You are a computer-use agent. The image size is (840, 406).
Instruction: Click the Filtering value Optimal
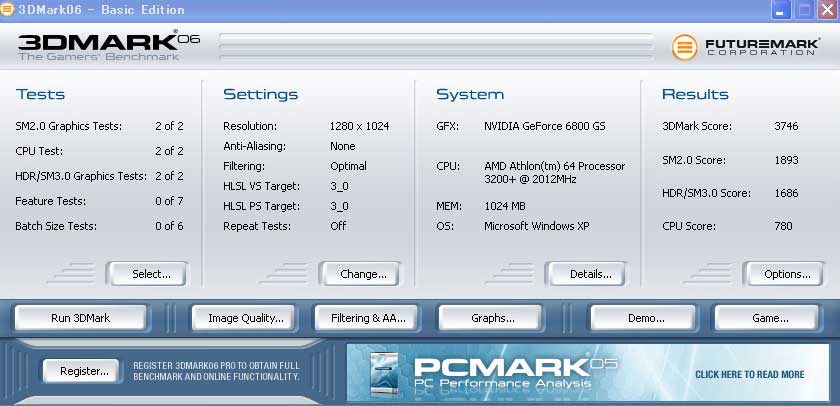(348, 166)
